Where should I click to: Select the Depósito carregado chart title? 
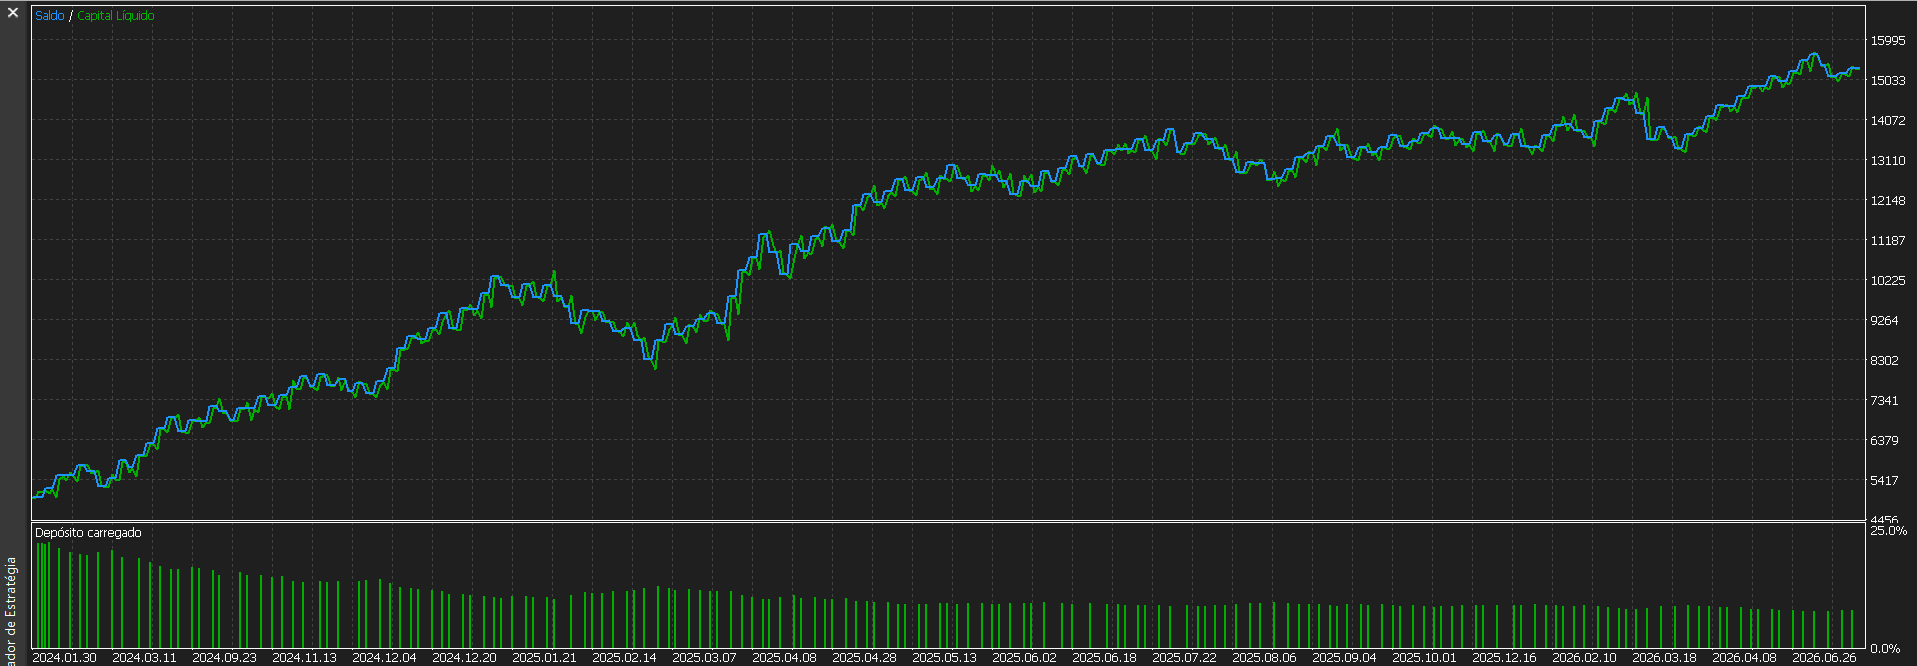point(88,533)
